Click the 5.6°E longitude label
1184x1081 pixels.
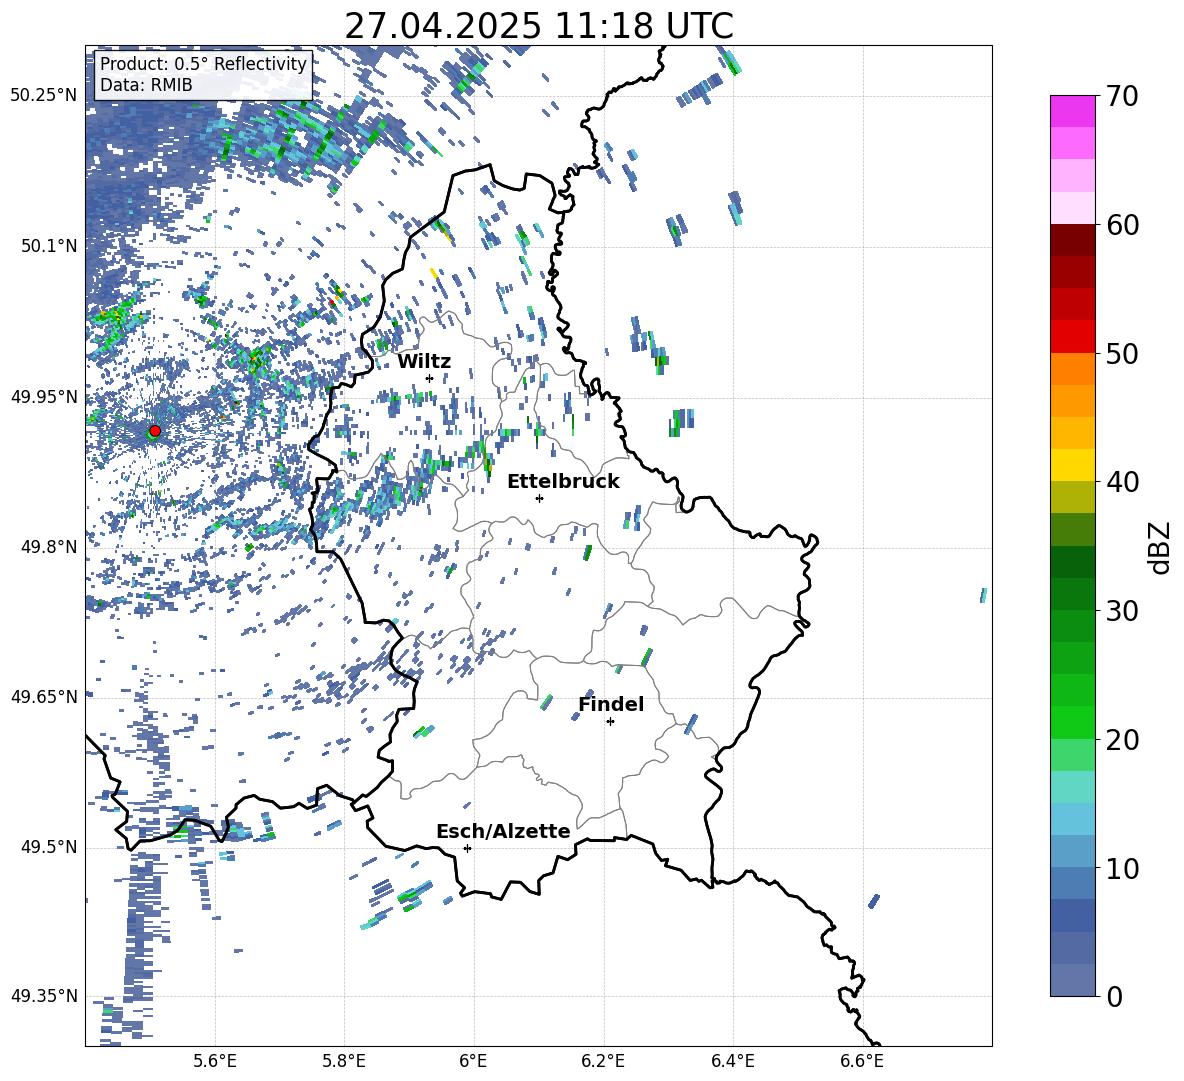pos(215,1061)
